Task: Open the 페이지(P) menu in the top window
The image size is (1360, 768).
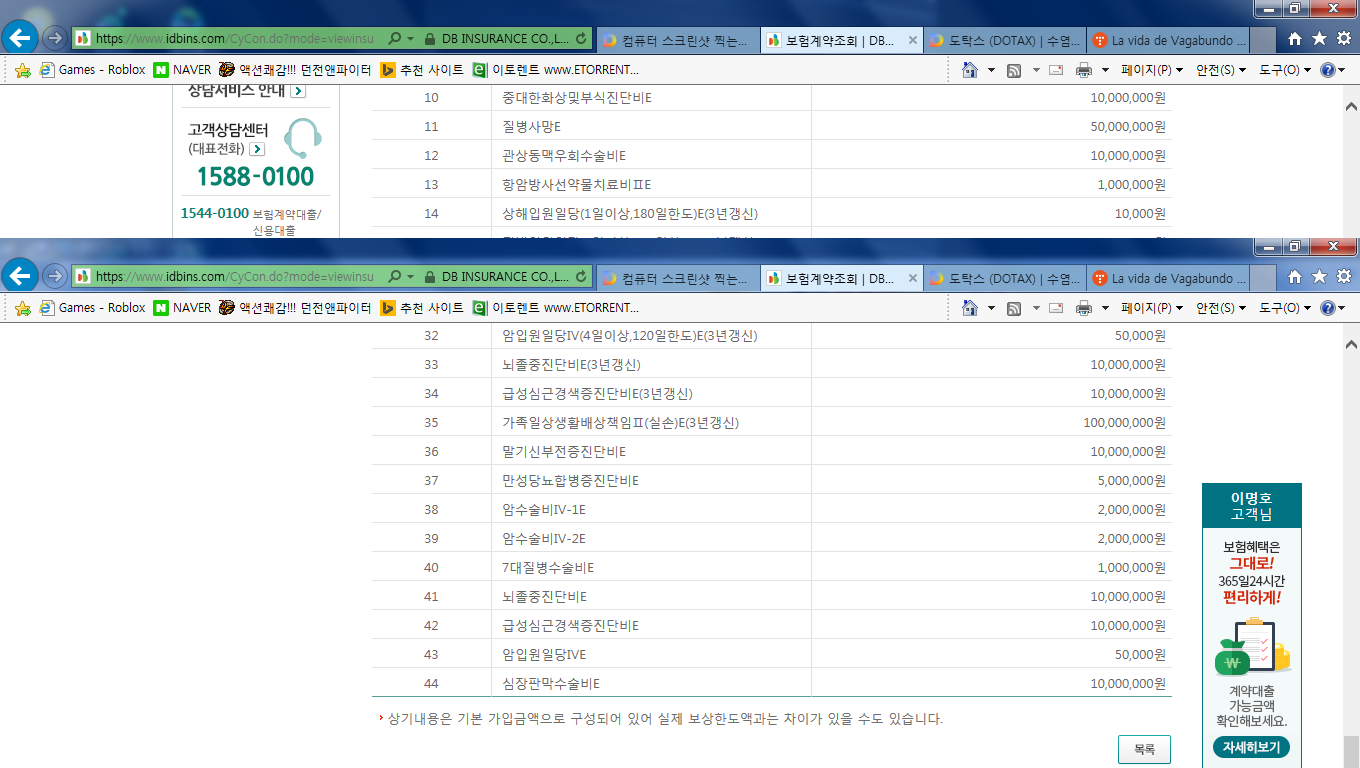Action: pyautogui.click(x=1152, y=70)
